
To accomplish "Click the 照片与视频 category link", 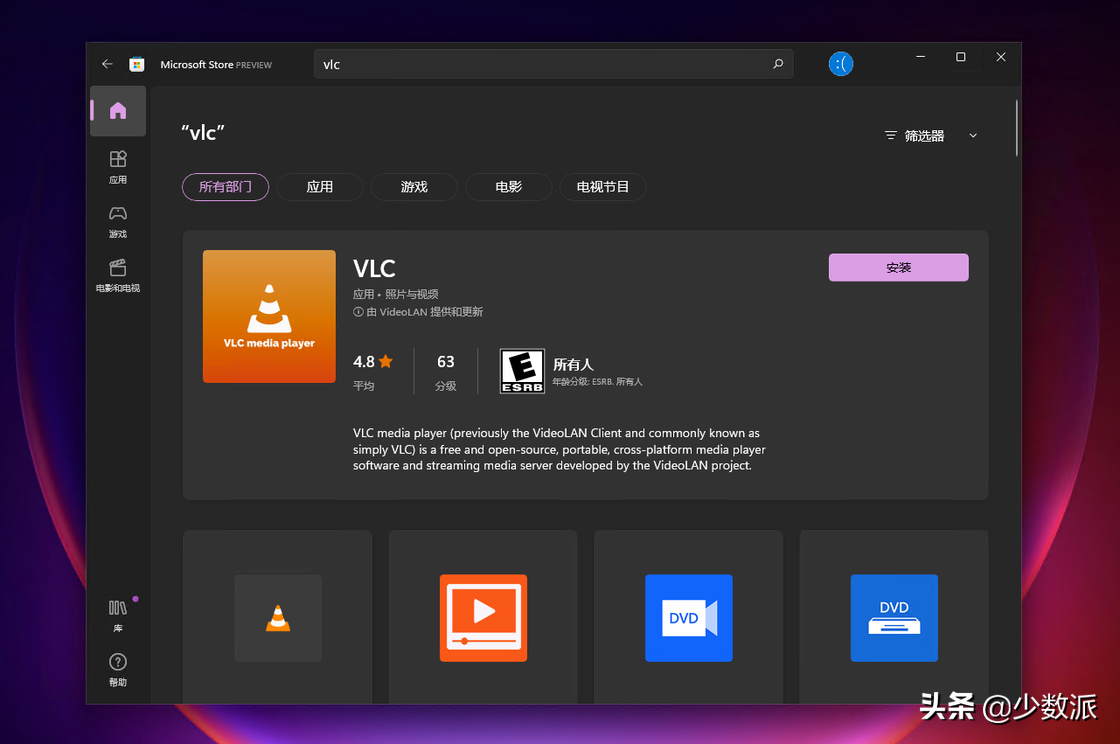I will point(411,294).
